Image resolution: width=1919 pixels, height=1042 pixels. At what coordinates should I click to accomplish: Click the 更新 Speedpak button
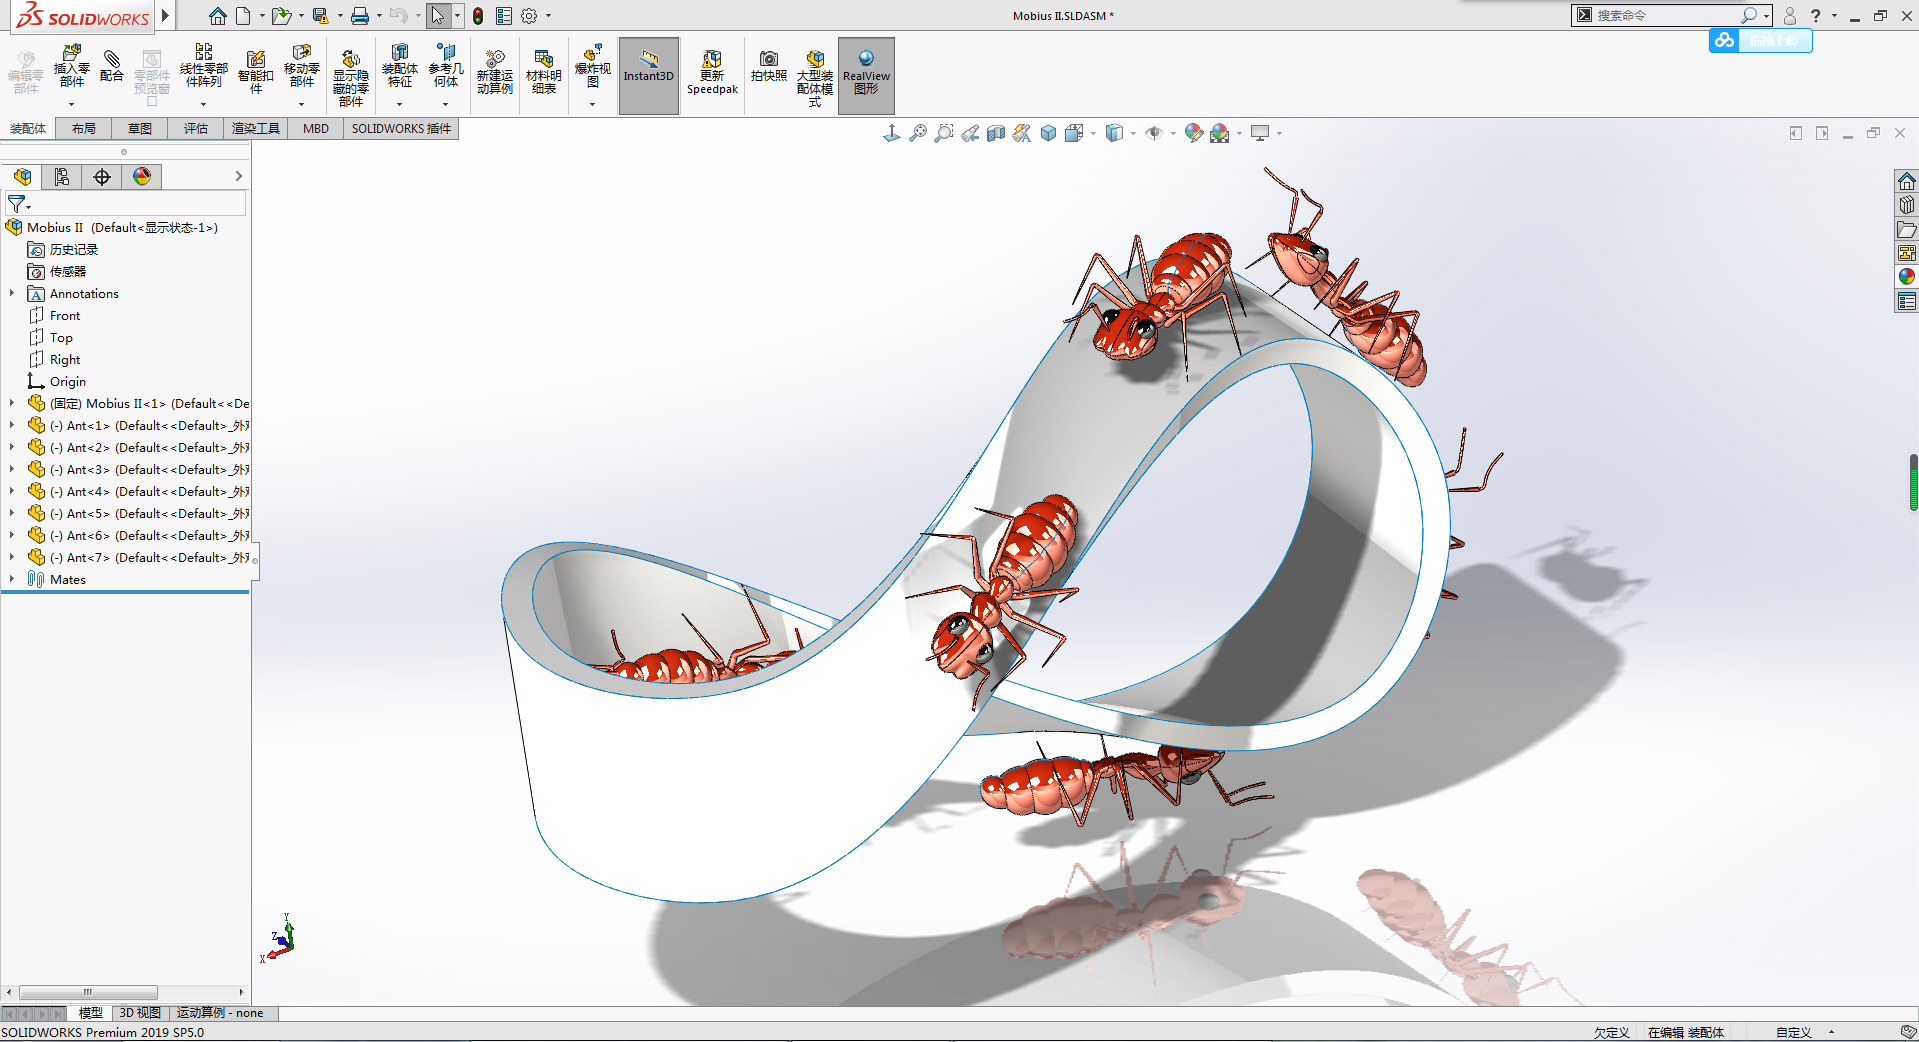(712, 75)
